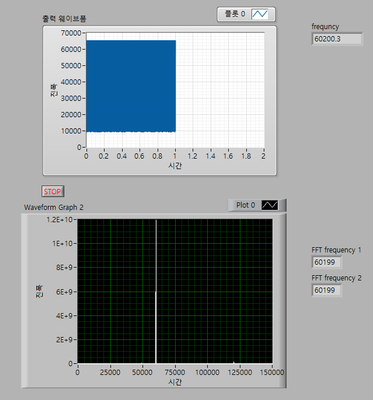
Task: Click the STOP button
Action: point(52,192)
